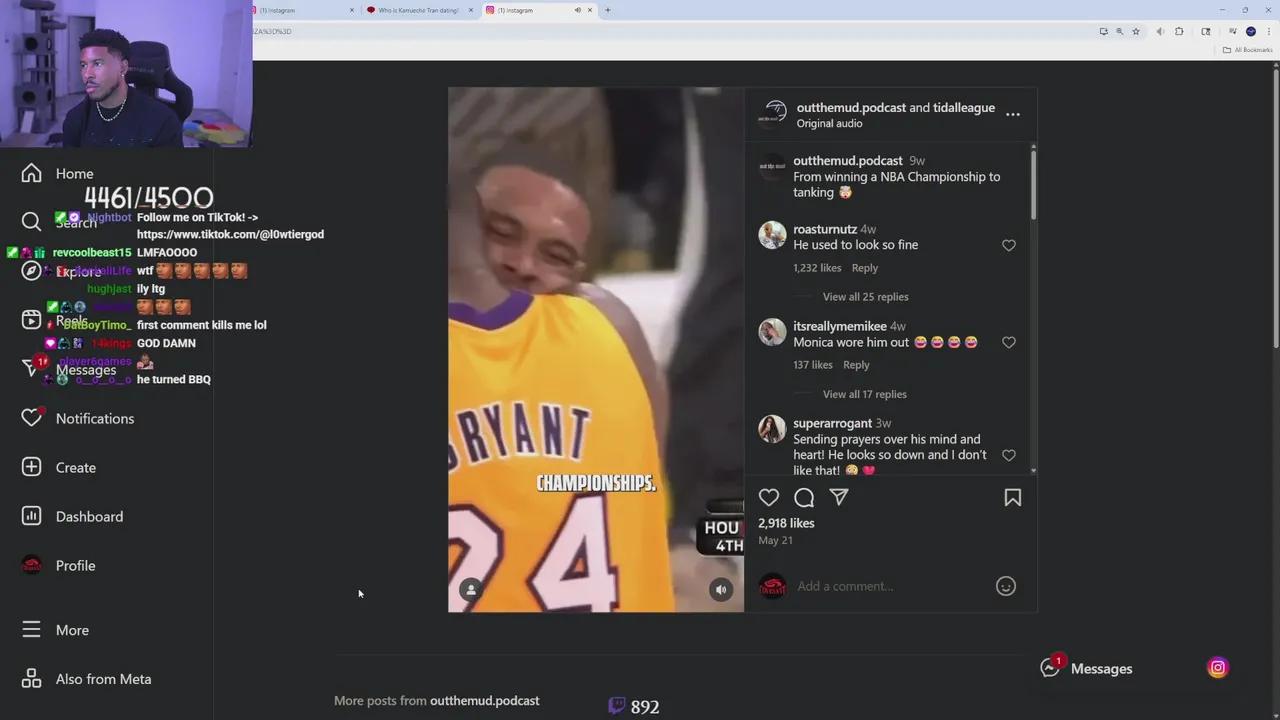
Task: Click the Add a comment field
Action: coord(890,586)
